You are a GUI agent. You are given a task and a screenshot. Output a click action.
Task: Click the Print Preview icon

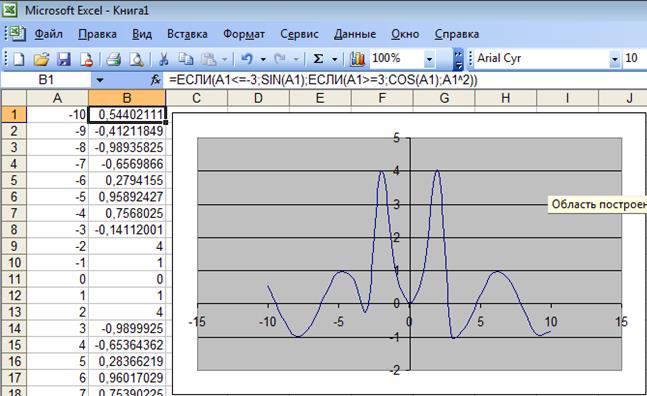[x=137, y=59]
